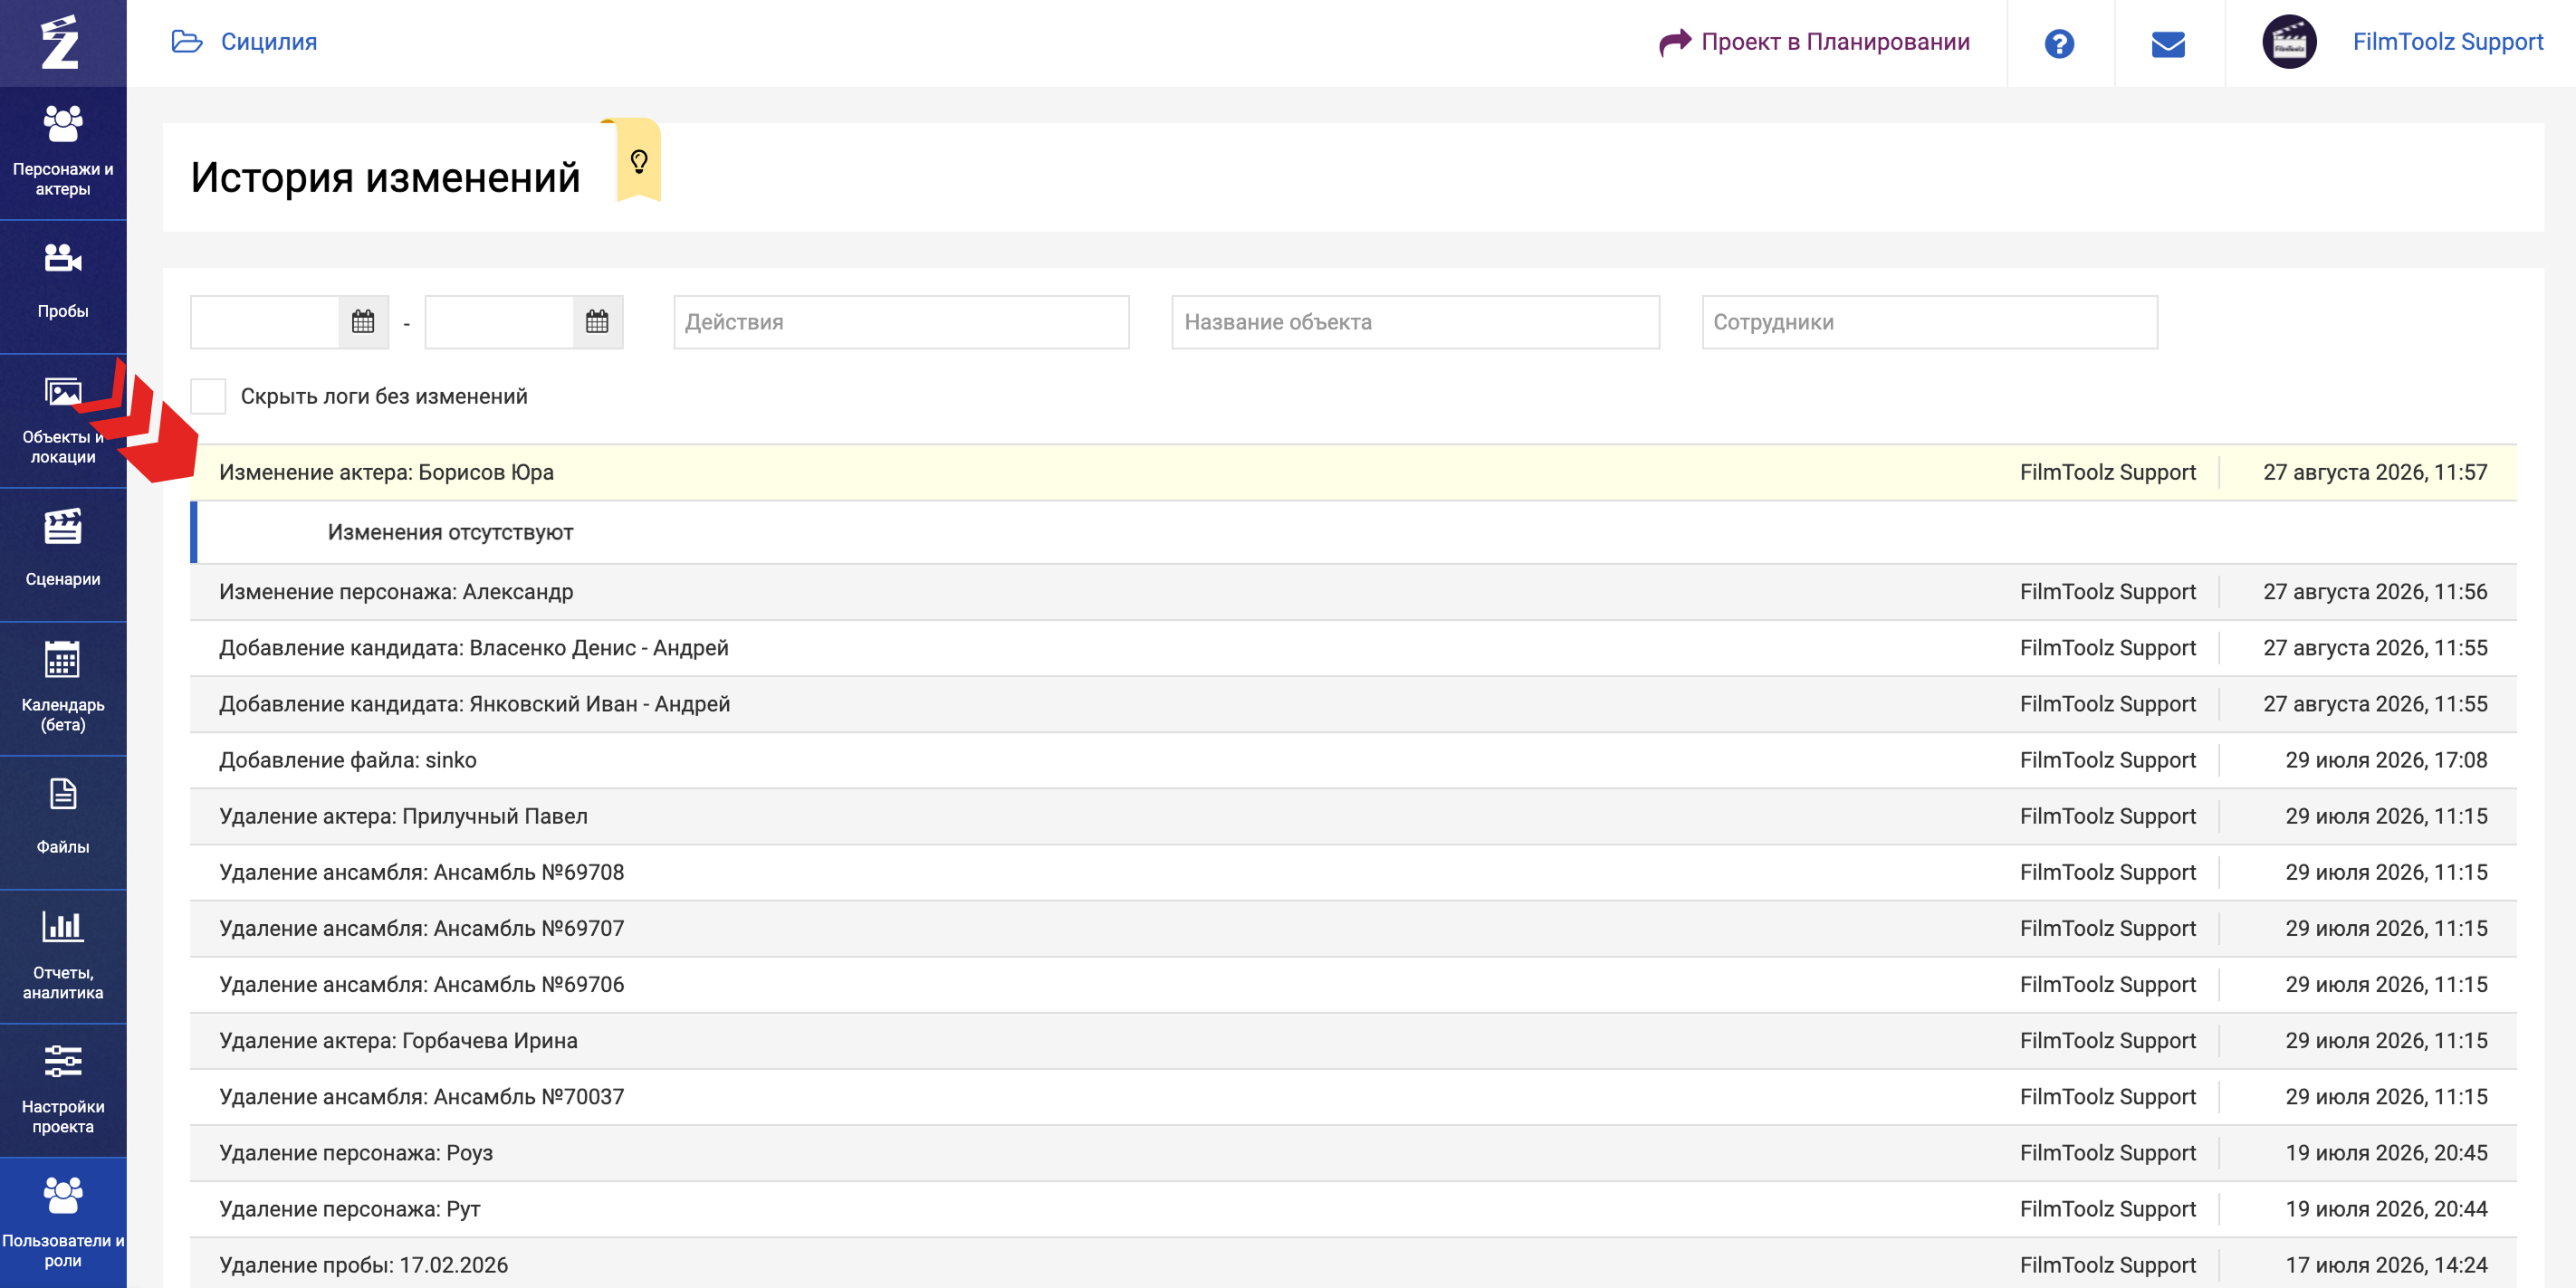The image size is (2576, 1288).
Task: Open Пользователи и роли menu item
Action: pos(63,1223)
